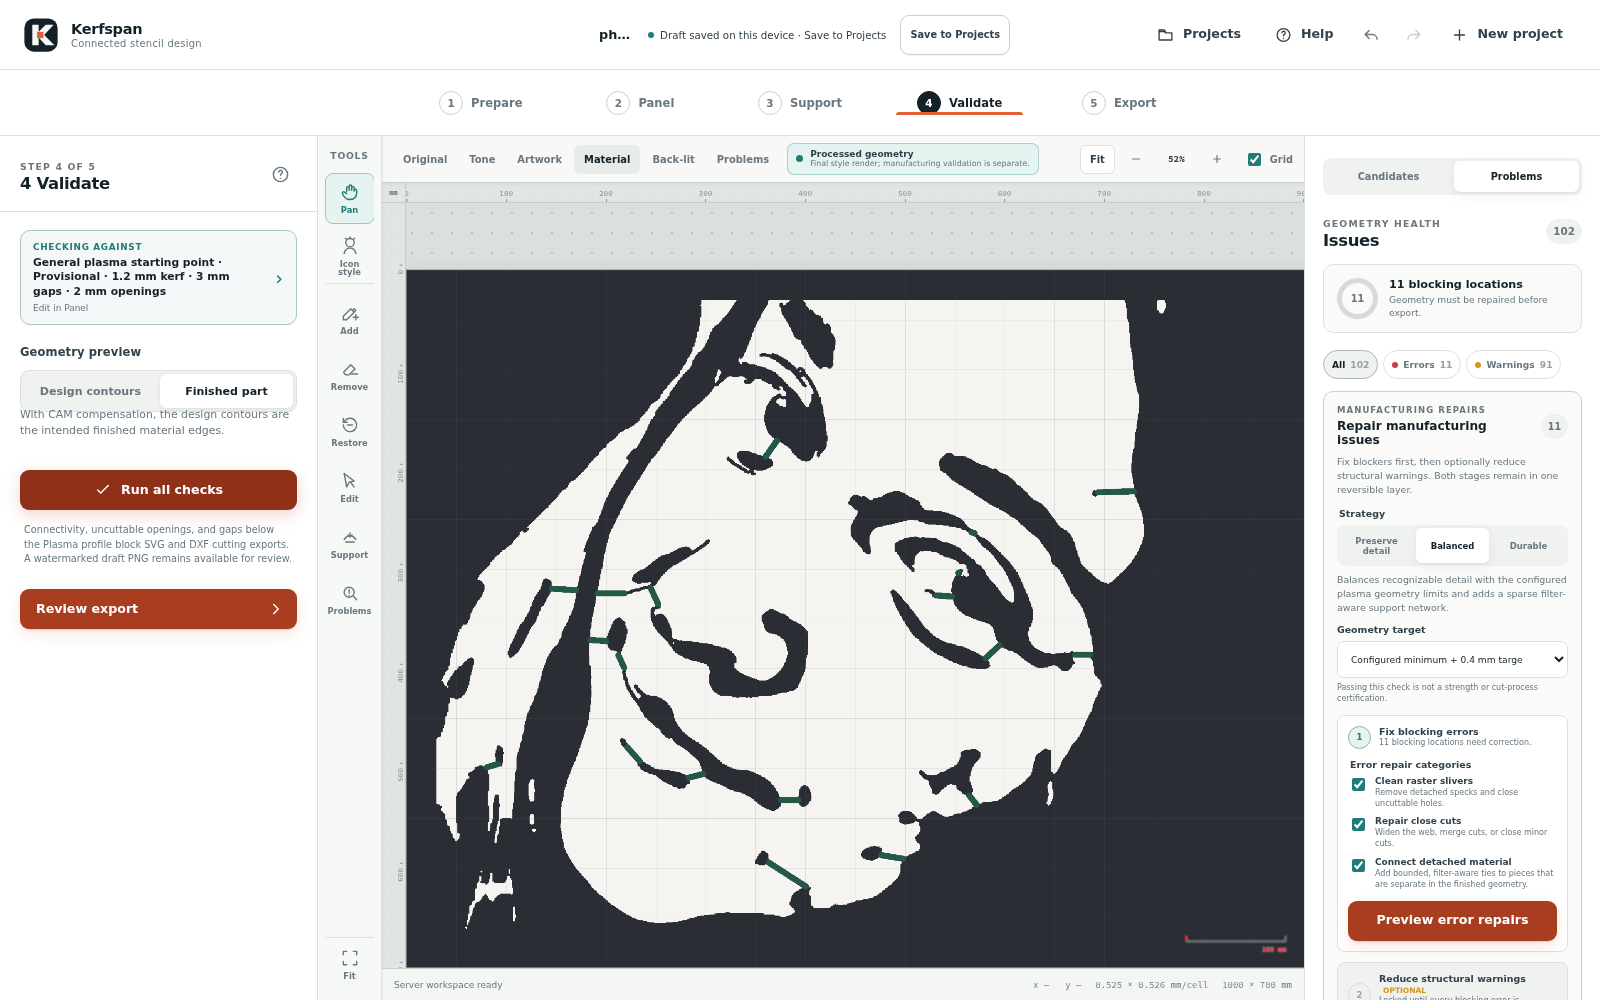This screenshot has width=1600, height=1000.
Task: Select Finished part preview
Action: (x=226, y=391)
